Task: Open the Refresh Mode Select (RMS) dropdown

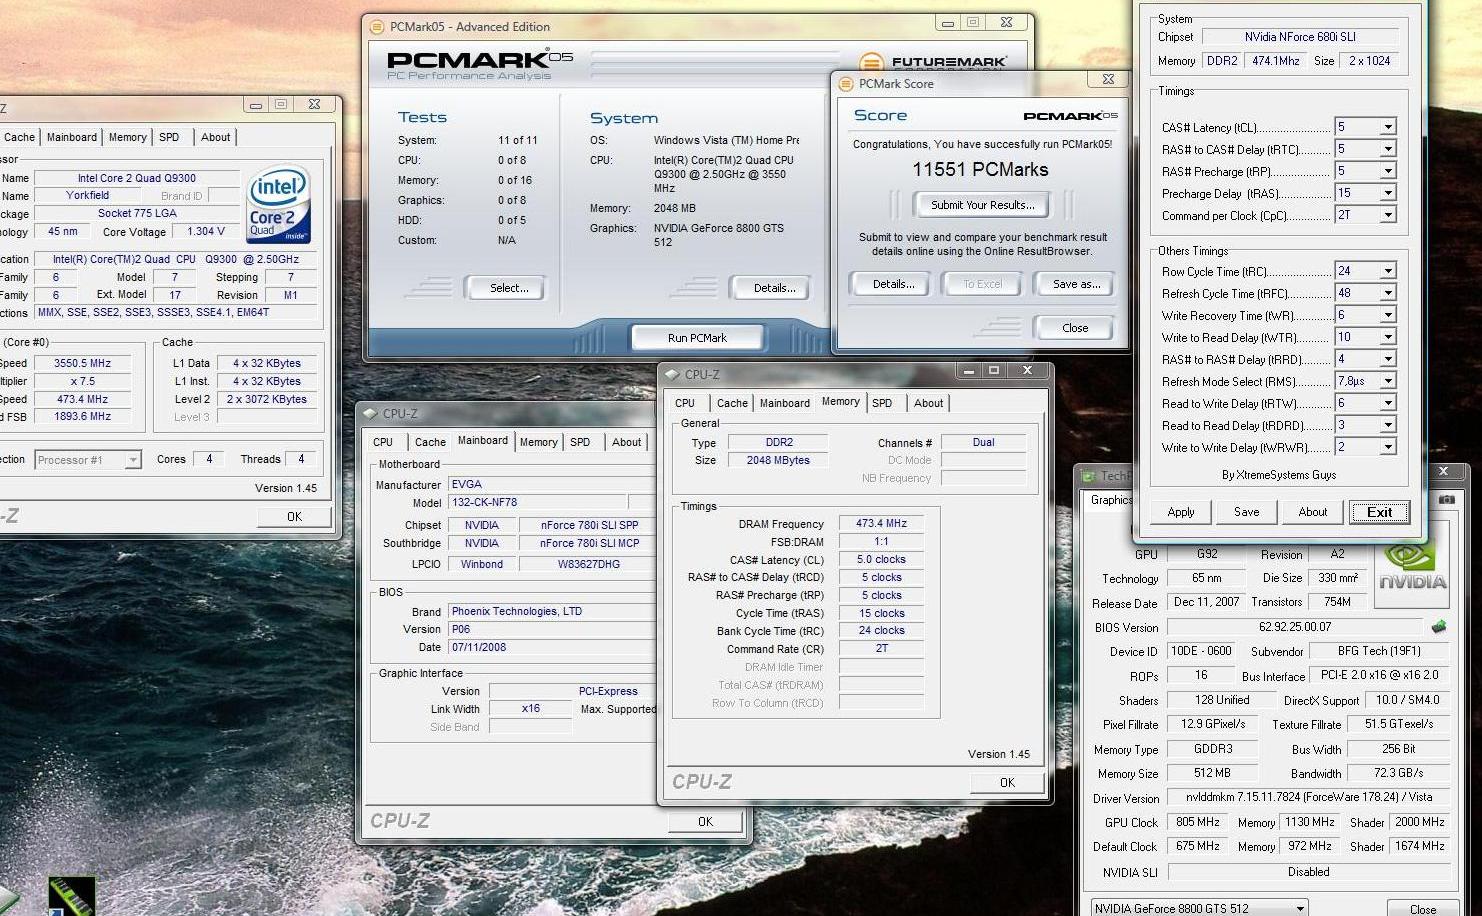Action: 1387,381
